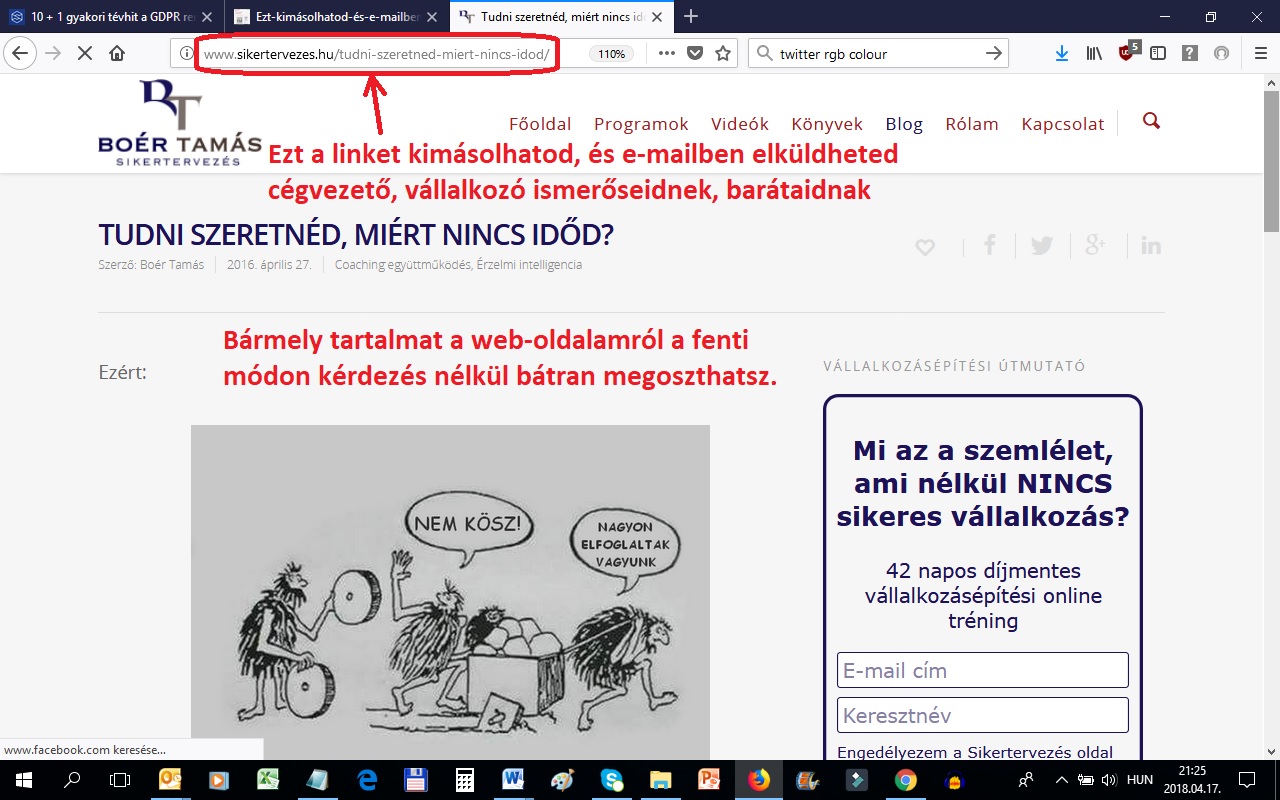
Task: Open the site search magnifier
Action: pyautogui.click(x=1151, y=121)
